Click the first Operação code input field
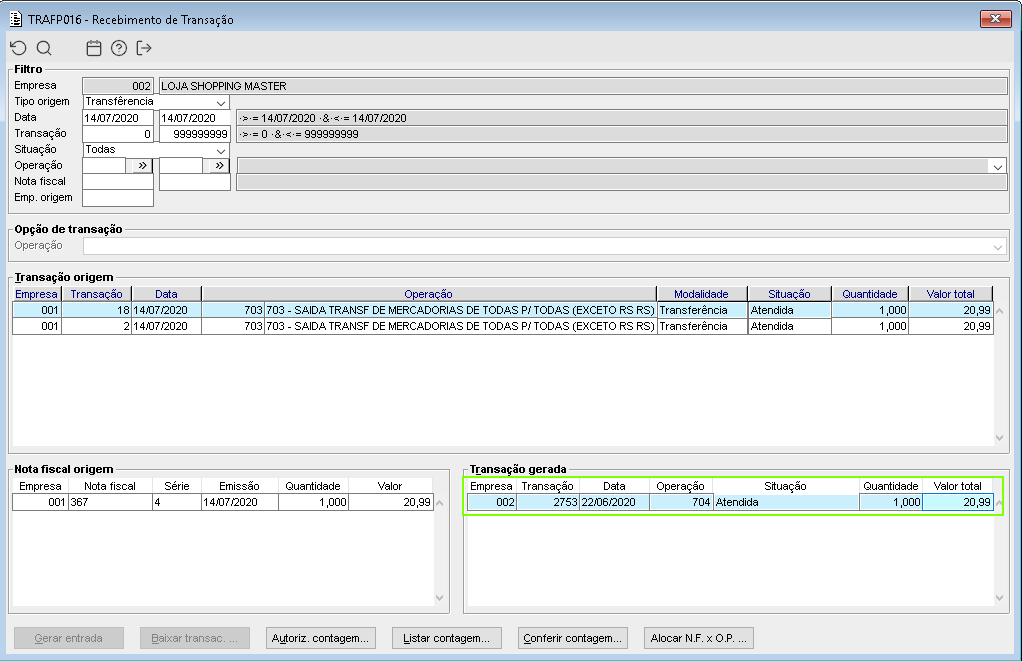 [x=104, y=166]
